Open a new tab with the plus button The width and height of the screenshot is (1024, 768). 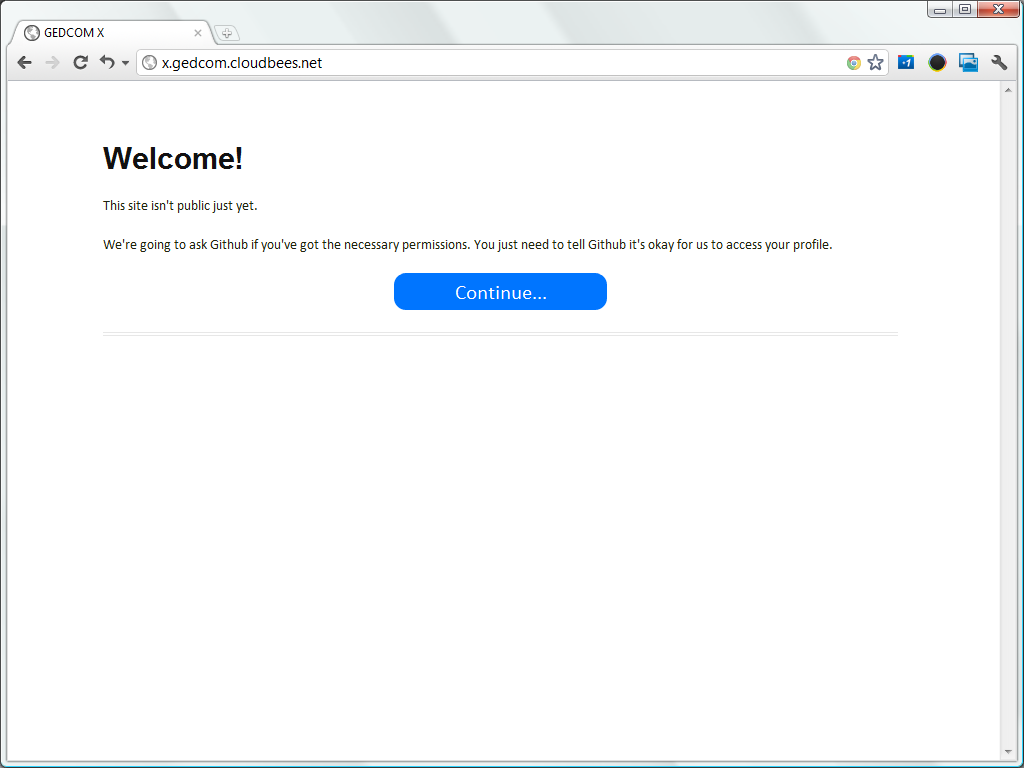[x=227, y=33]
